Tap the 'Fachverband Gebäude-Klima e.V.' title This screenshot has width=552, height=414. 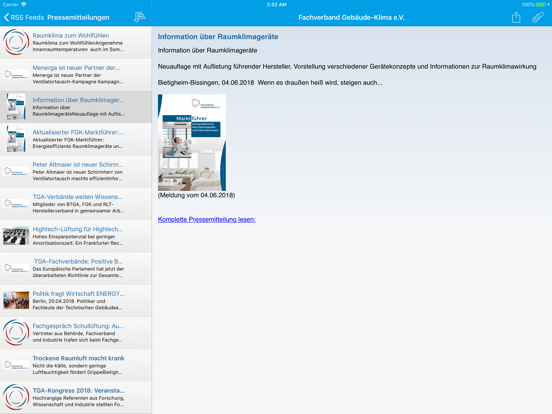point(351,17)
